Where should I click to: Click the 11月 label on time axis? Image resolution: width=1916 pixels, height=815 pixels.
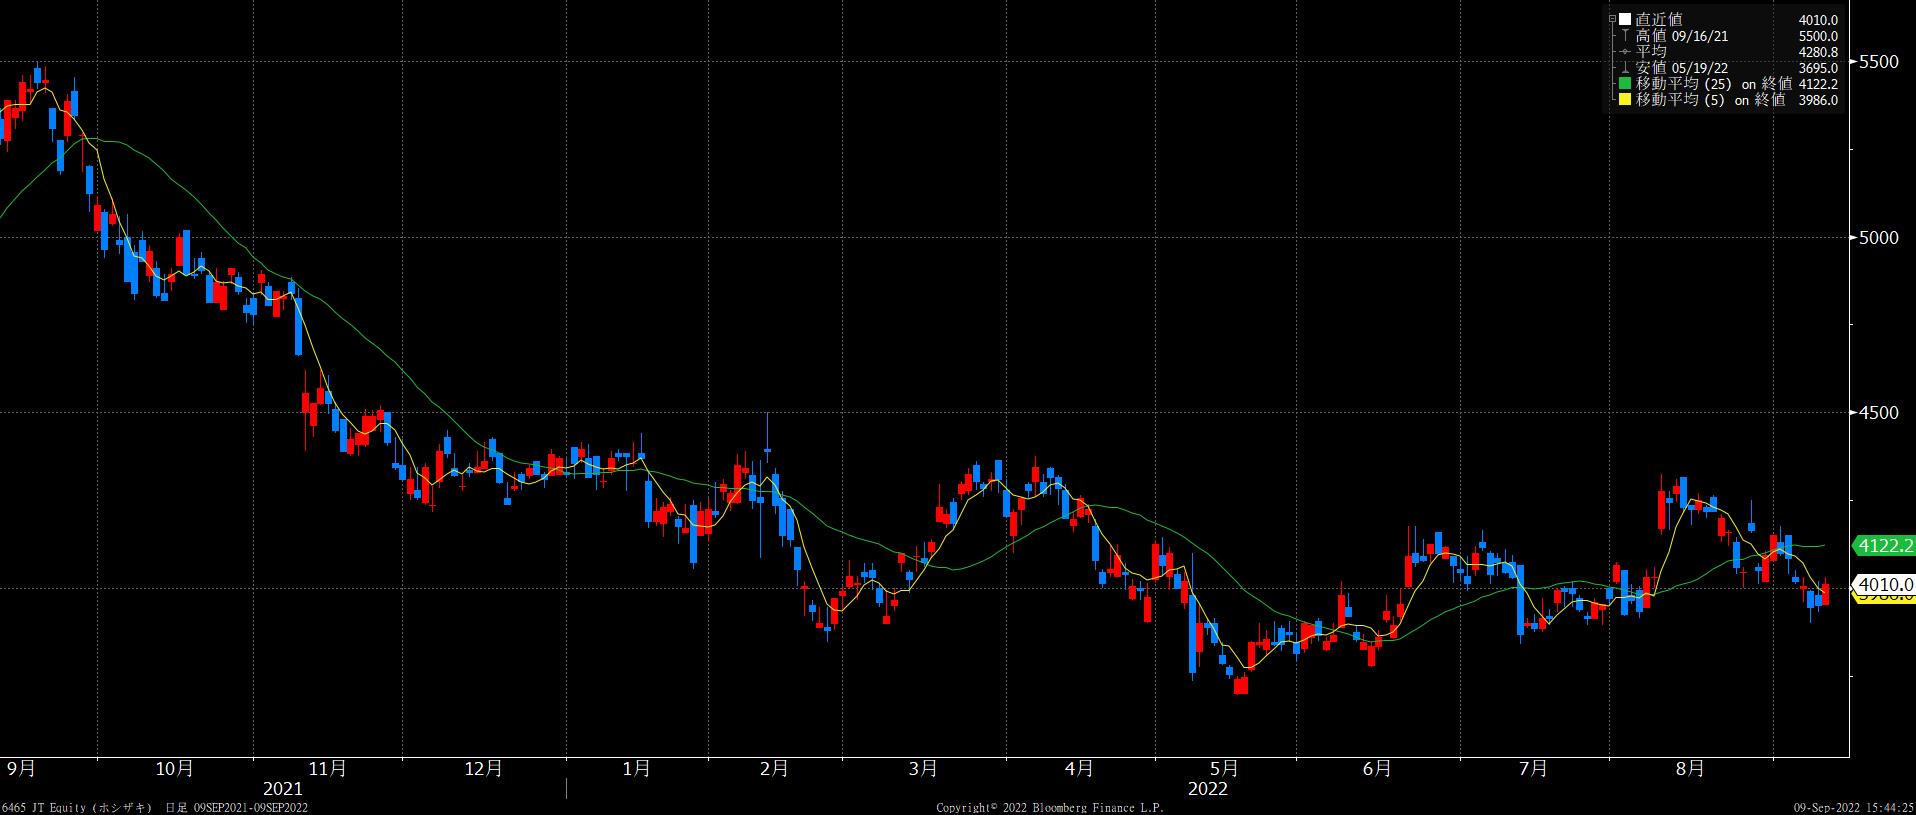coord(328,768)
